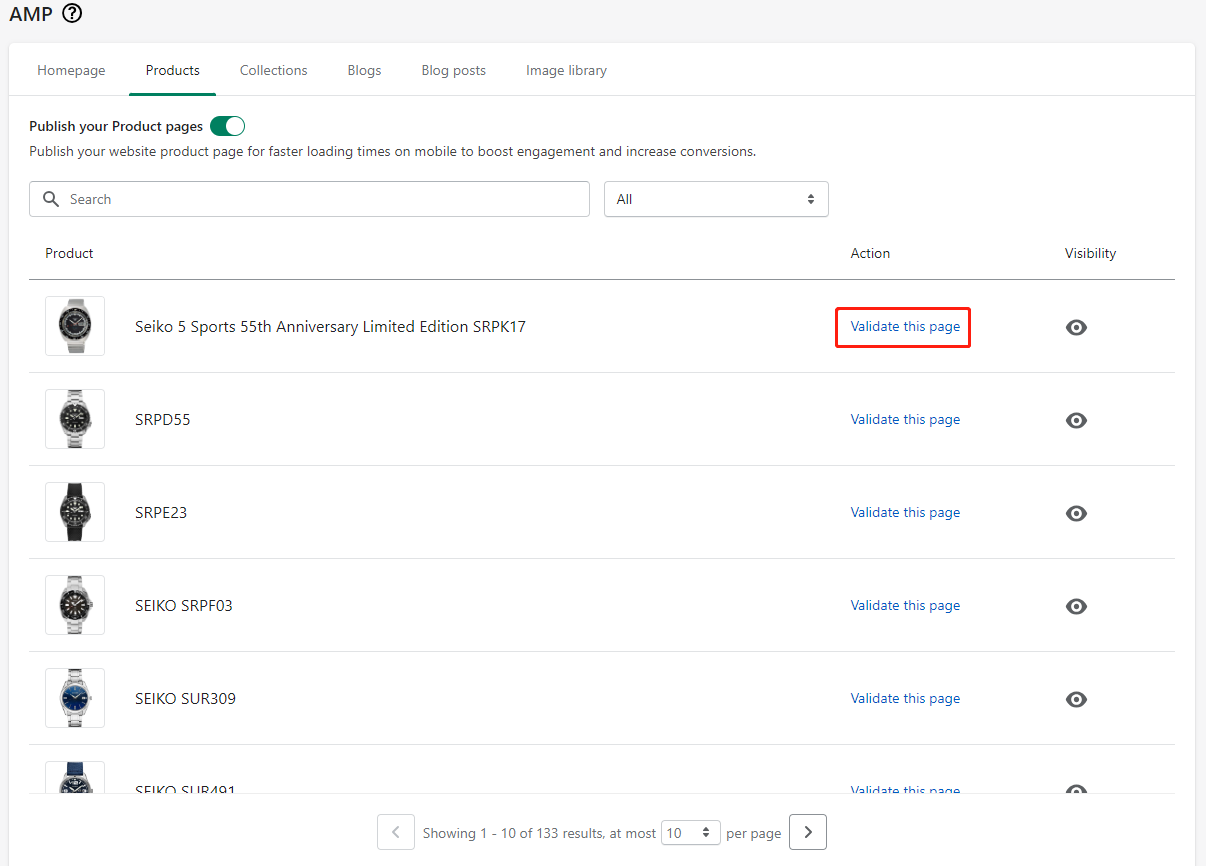Toggle visibility eye for SEIKO SRPF03
Image resolution: width=1206 pixels, height=866 pixels.
pos(1076,606)
